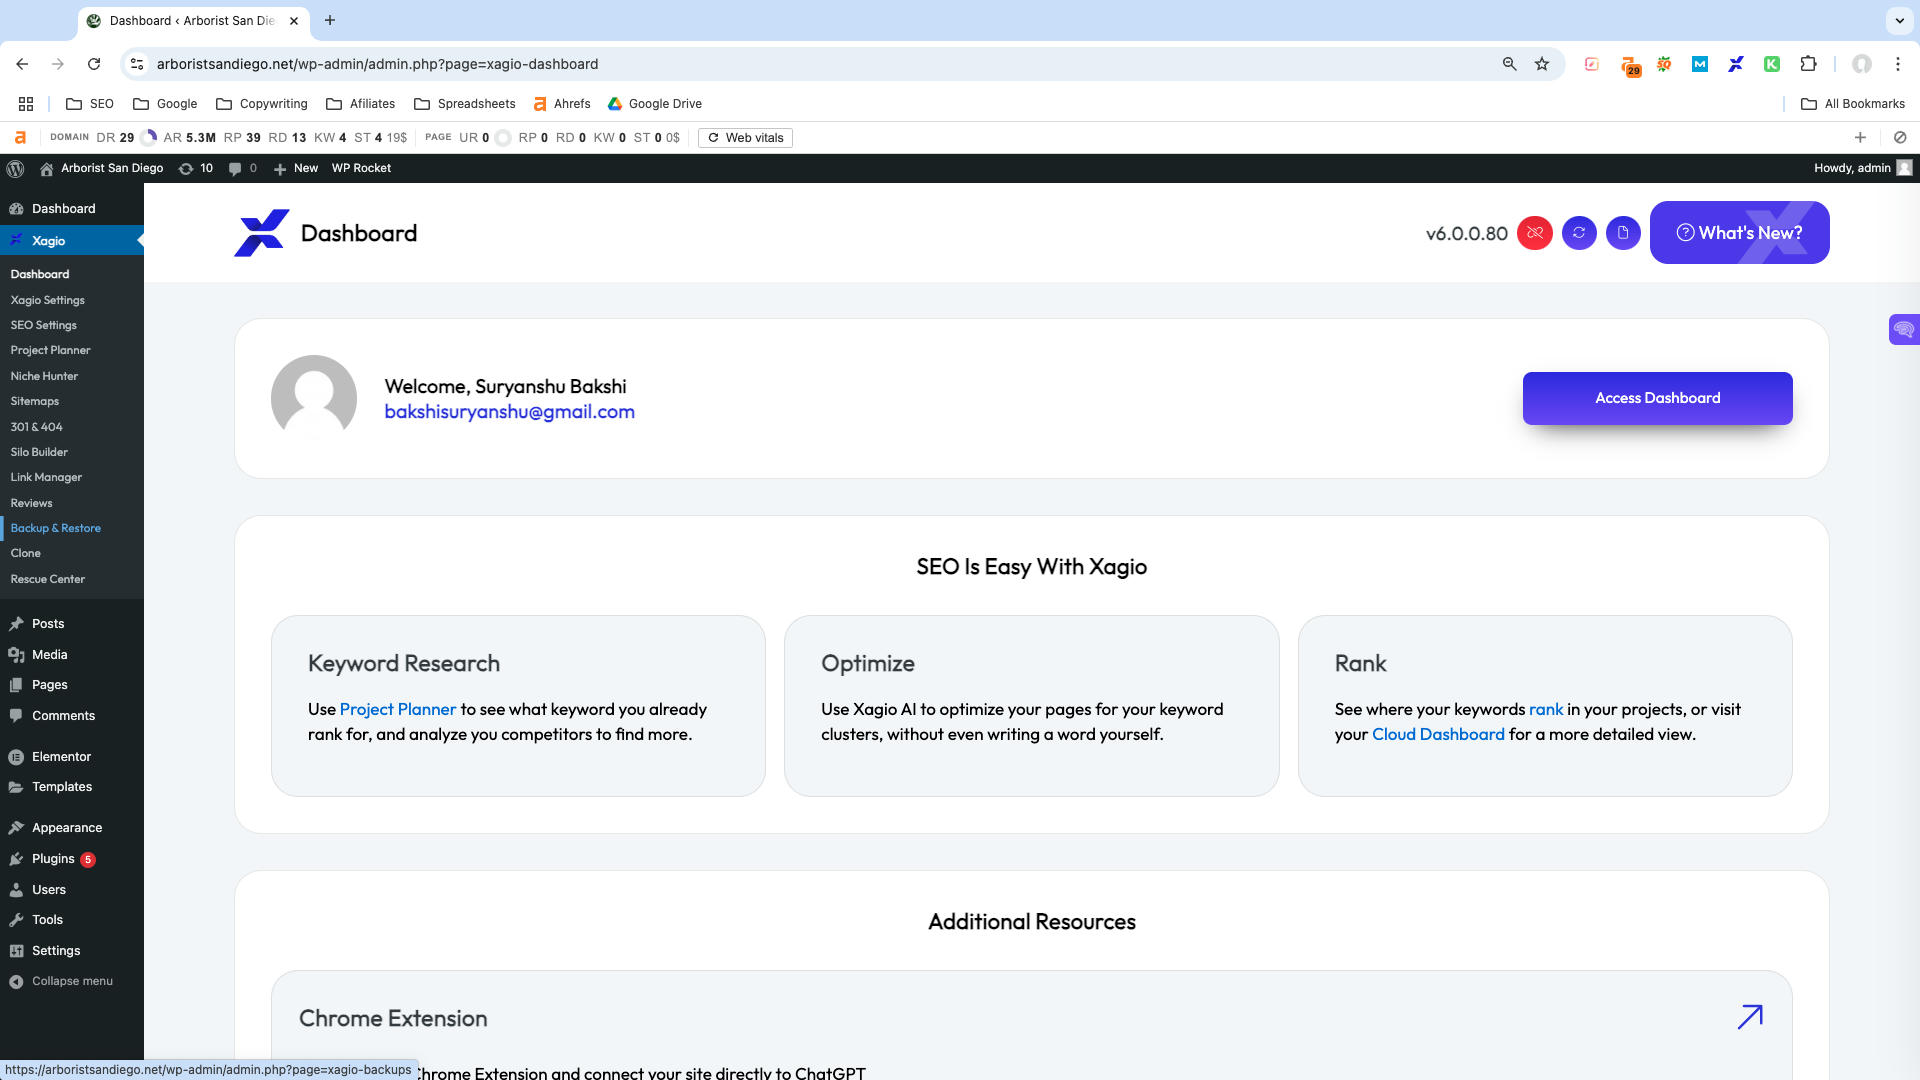
Task: Reload the page with the browser refresh button
Action: point(94,64)
